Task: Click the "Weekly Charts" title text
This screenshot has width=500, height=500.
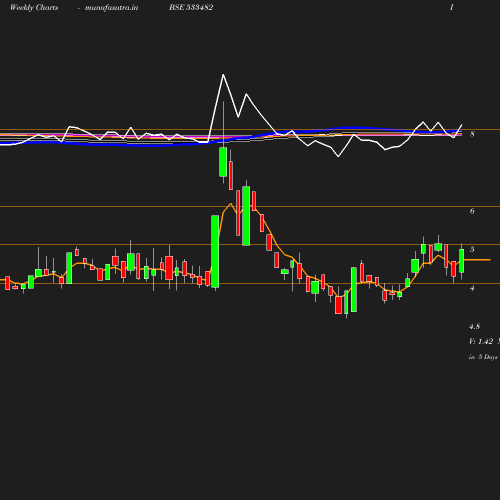Action: click(x=34, y=7)
